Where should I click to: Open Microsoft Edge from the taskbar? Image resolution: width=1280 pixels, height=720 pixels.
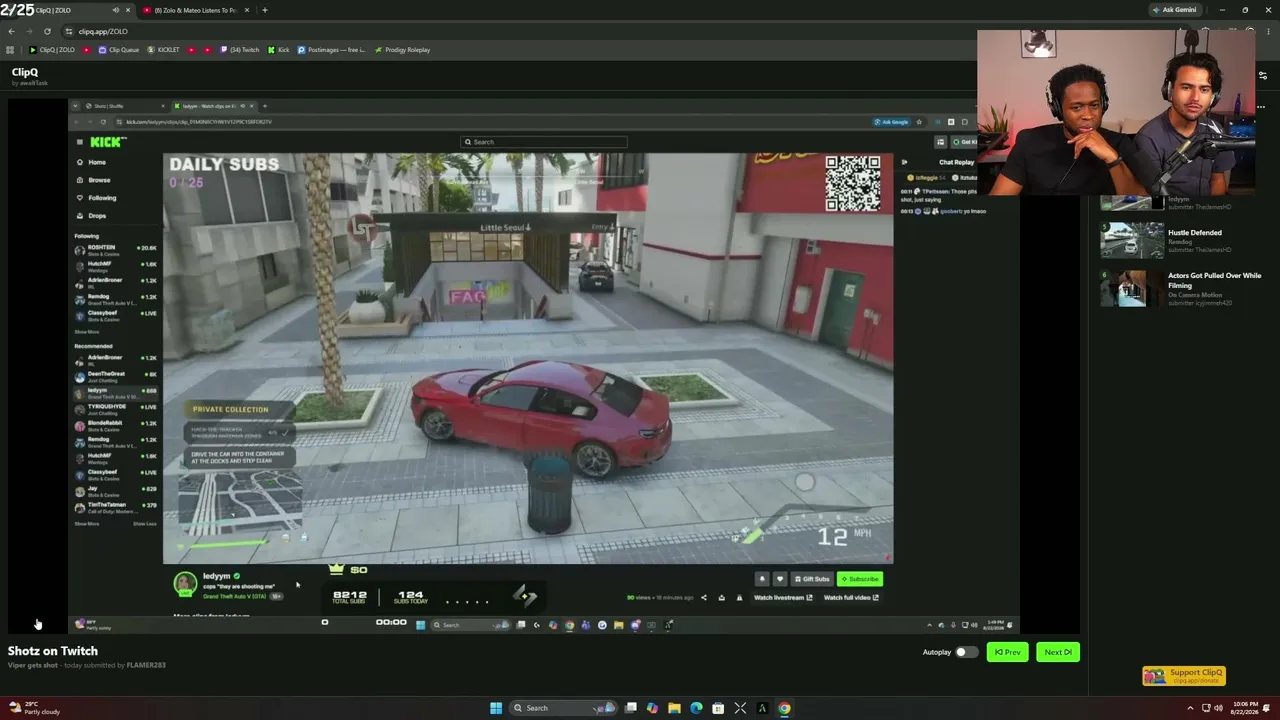click(696, 708)
